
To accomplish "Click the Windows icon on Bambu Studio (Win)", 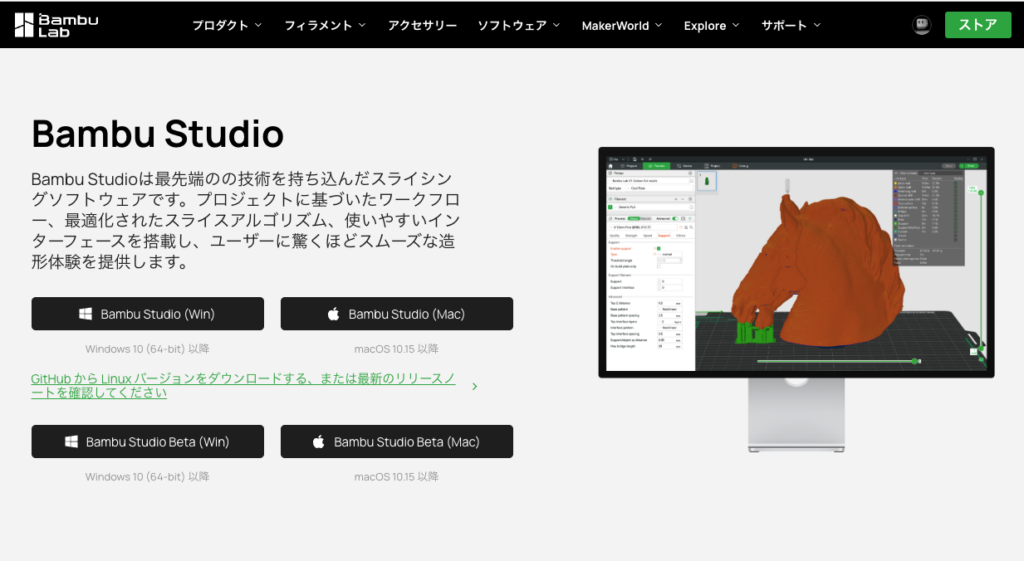I will [x=86, y=314].
